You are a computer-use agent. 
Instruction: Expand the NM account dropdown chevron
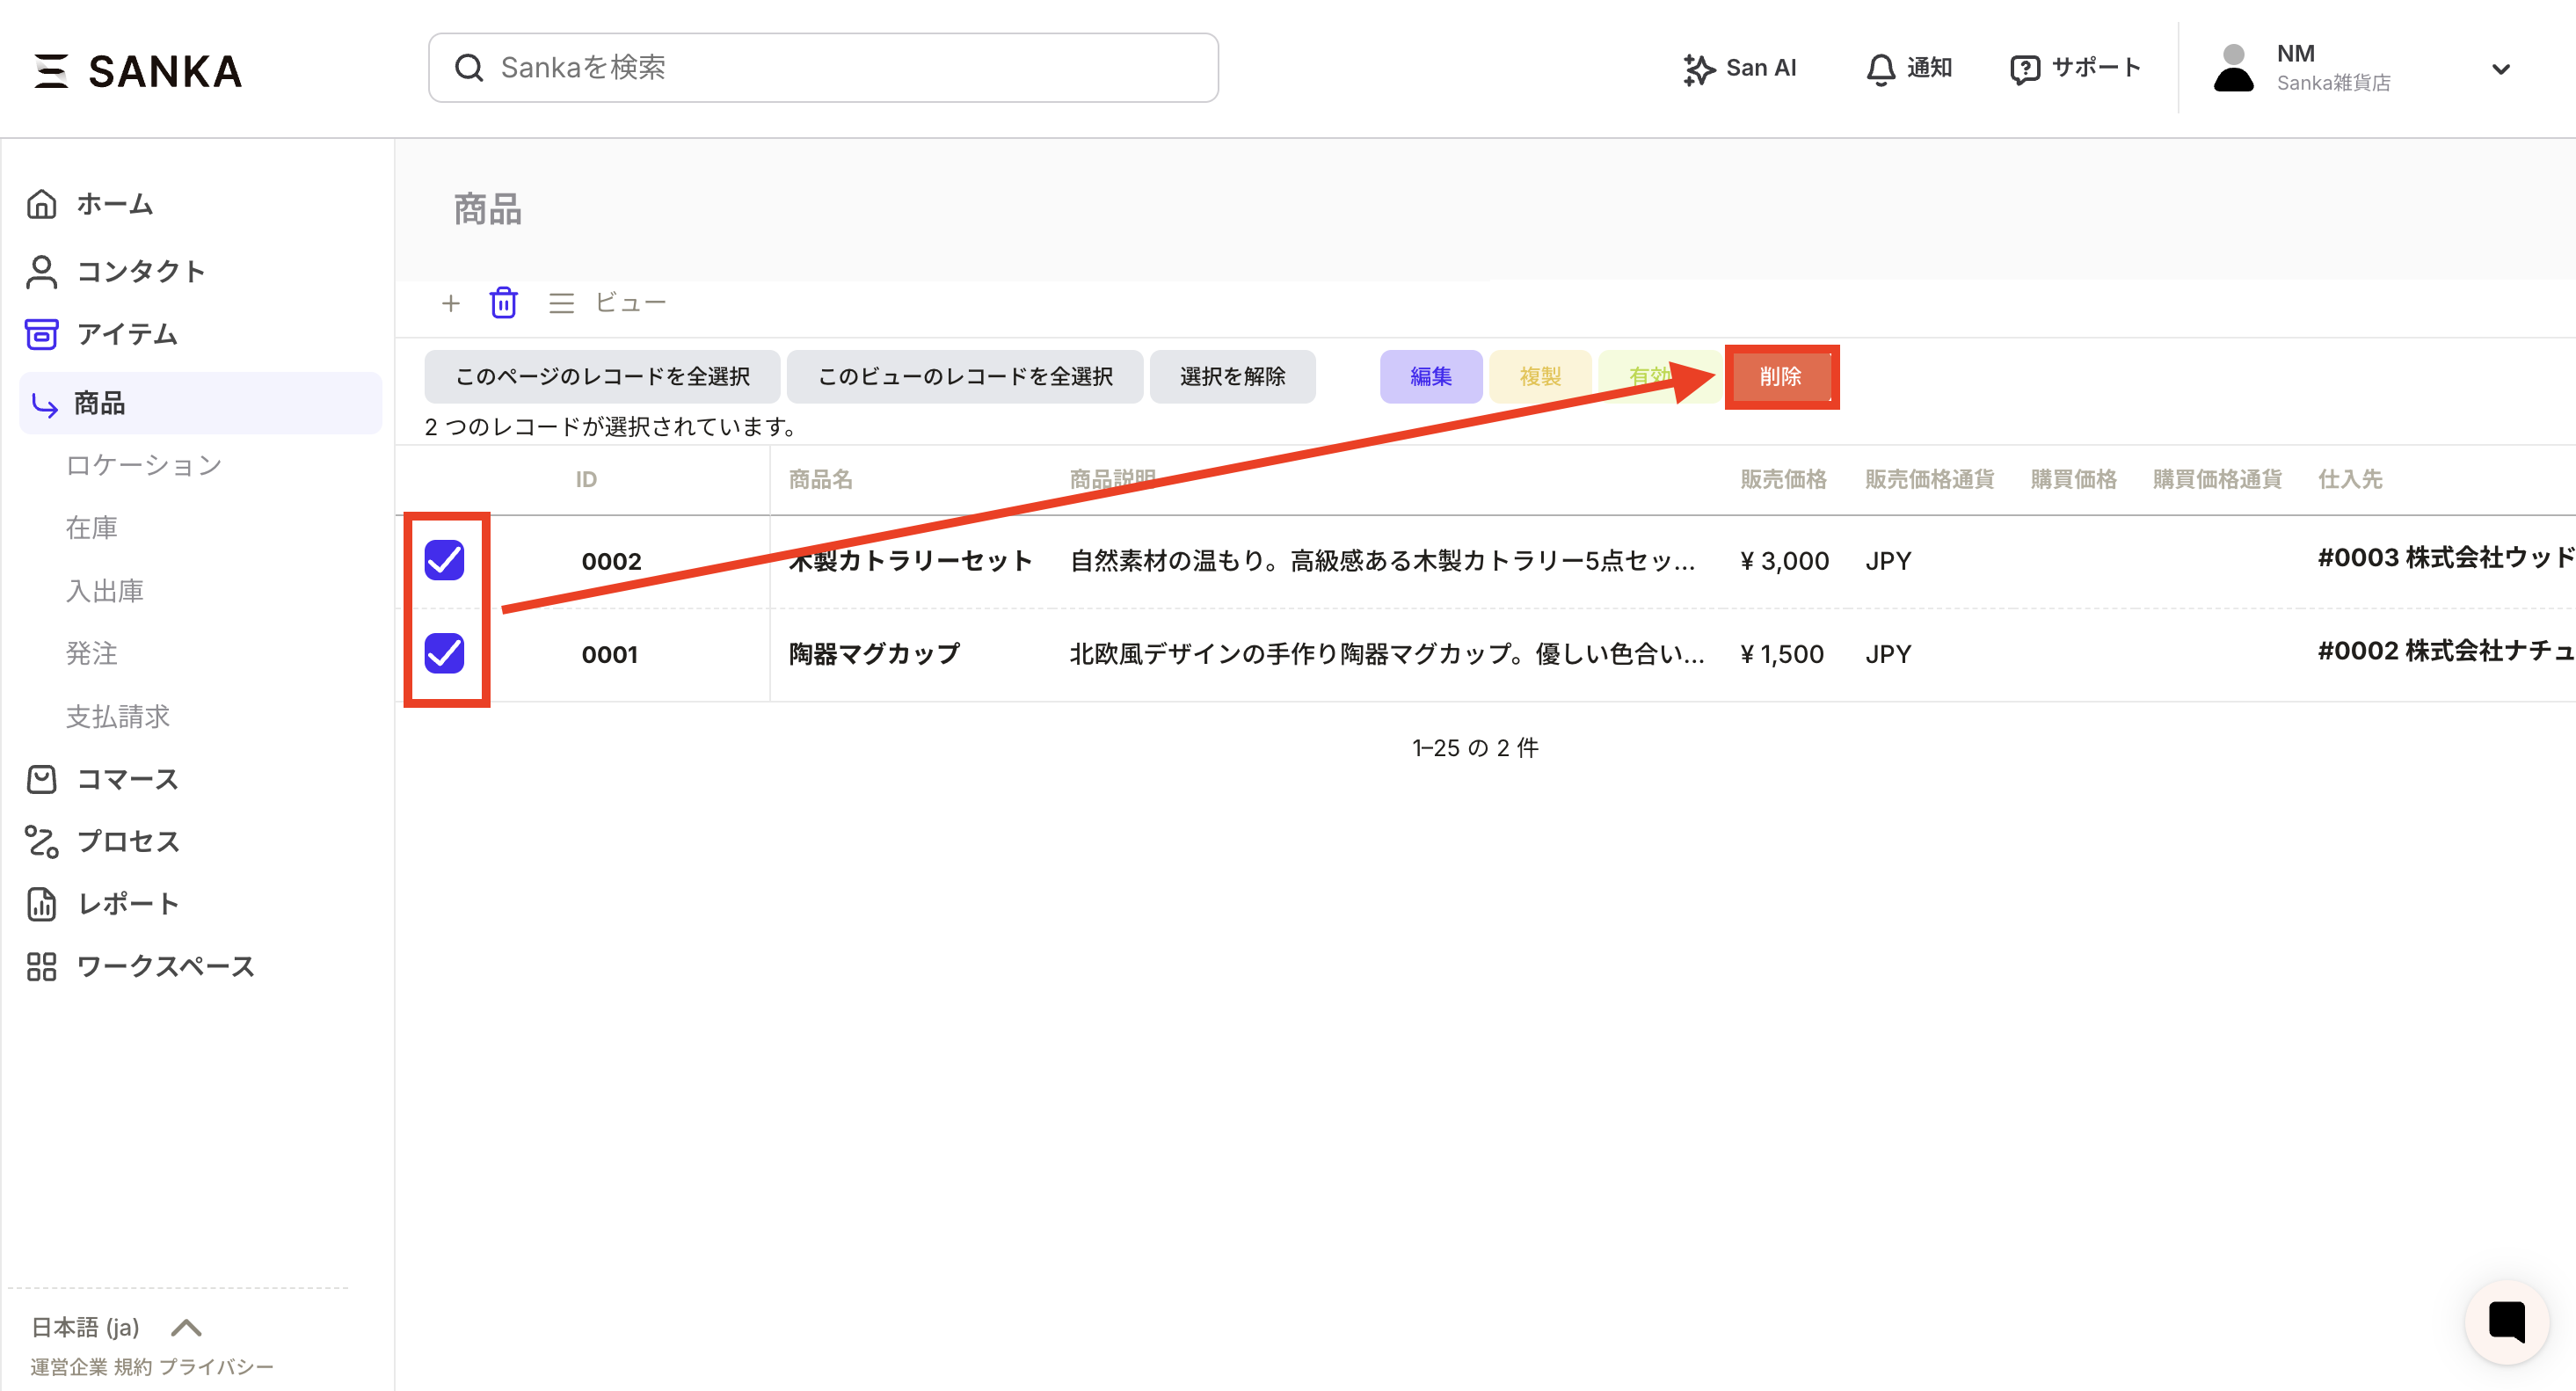click(x=2500, y=69)
